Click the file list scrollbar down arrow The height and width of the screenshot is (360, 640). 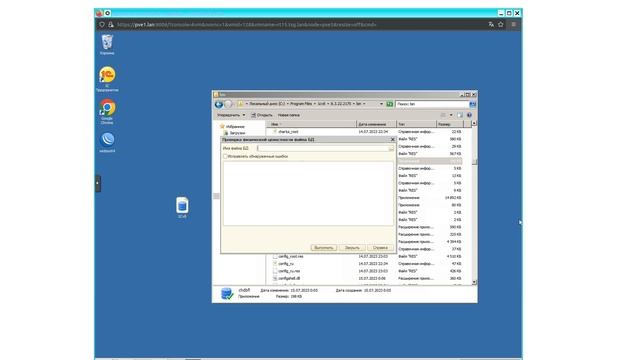(474, 282)
